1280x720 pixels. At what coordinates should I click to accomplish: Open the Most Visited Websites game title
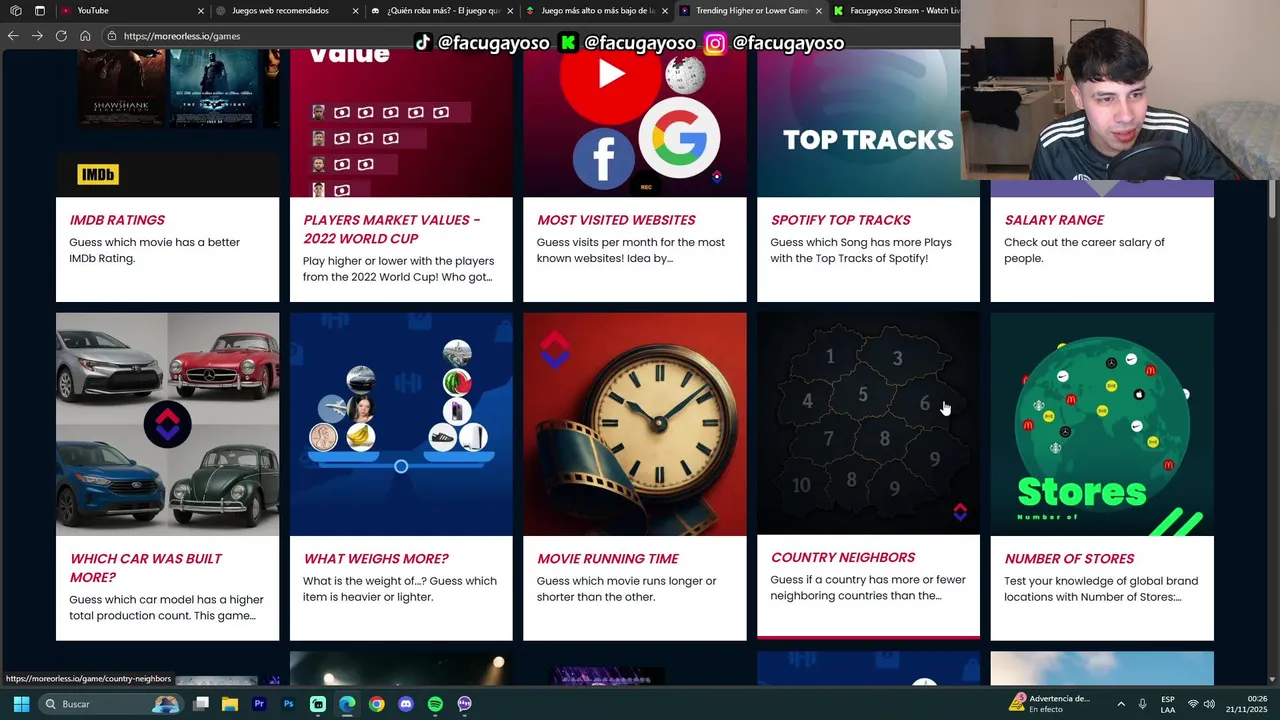pos(616,220)
